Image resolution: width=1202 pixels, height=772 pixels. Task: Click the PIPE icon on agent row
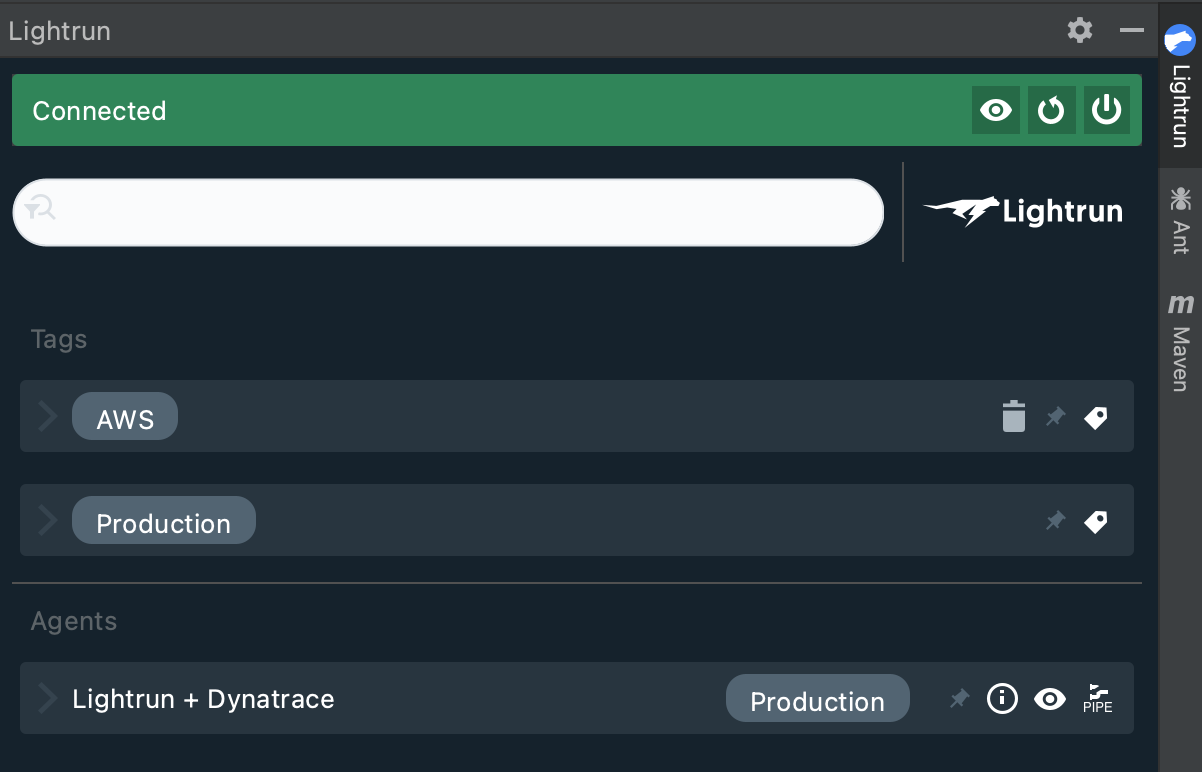coord(1097,699)
